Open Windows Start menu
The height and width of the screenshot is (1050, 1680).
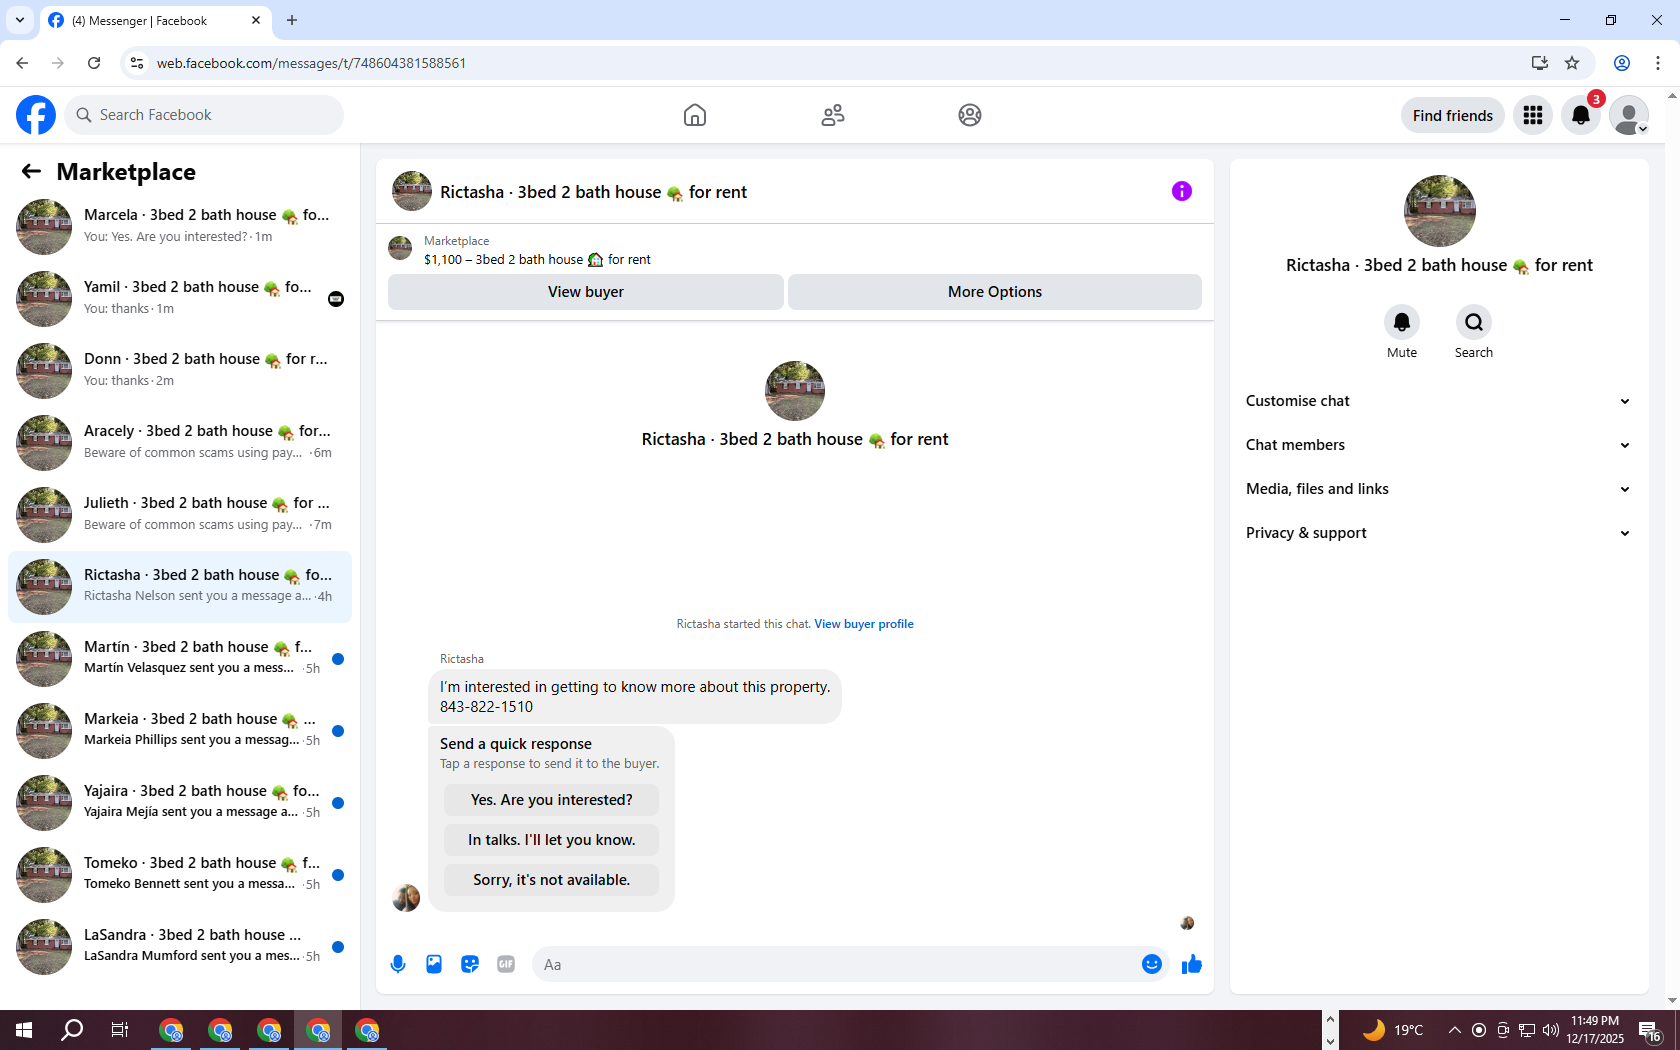pyautogui.click(x=24, y=1030)
